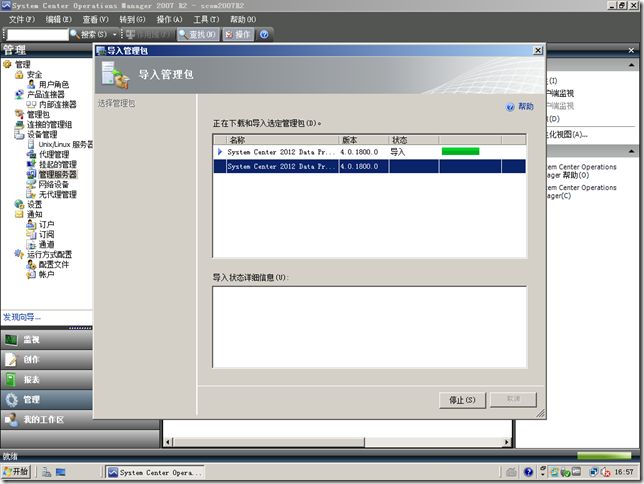The height and width of the screenshot is (484, 644).
Task: Click the 名称 column header
Action: [282, 140]
